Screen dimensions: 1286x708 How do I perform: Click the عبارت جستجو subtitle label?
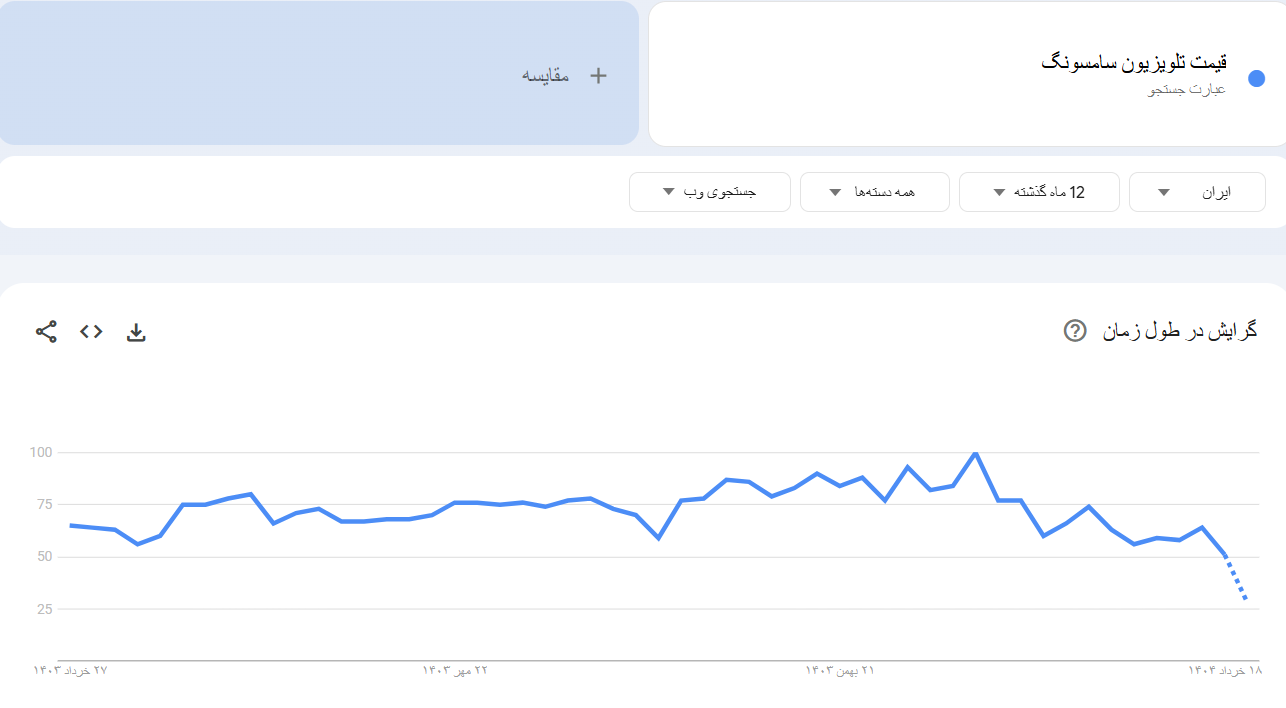point(1186,90)
